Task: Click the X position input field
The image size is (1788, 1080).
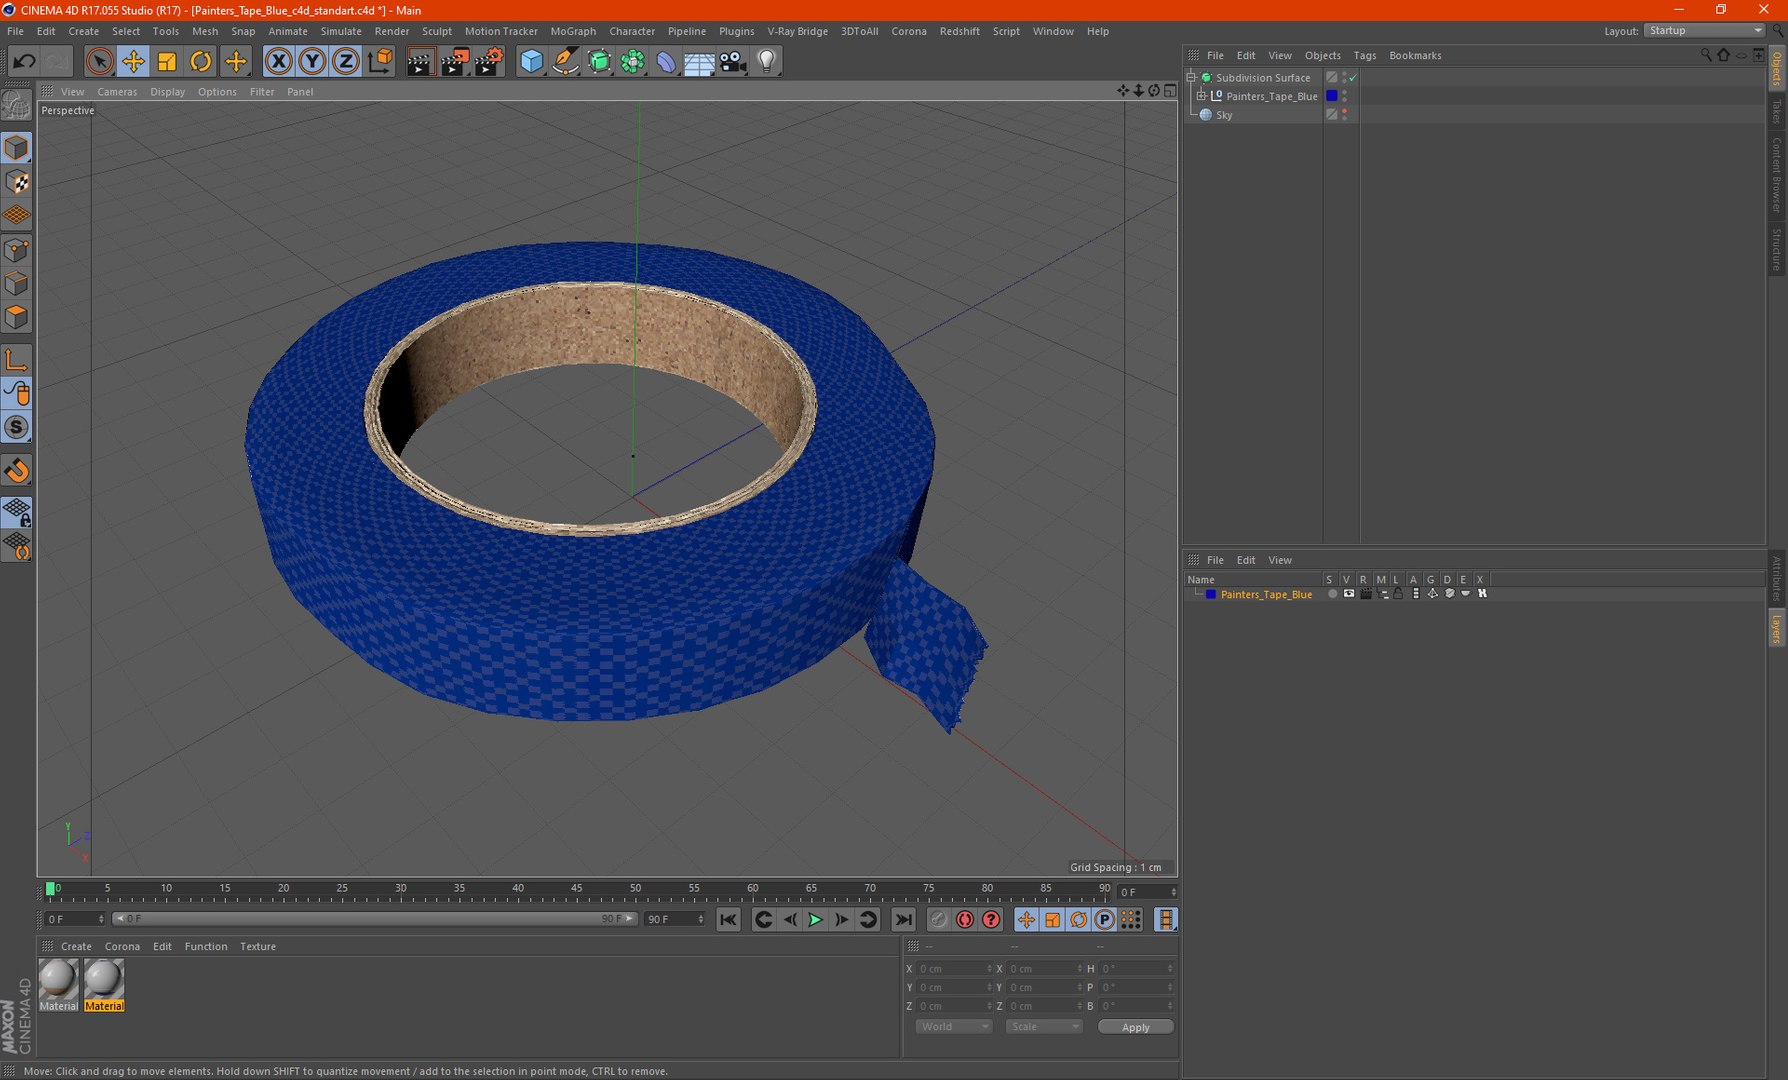Action: pyautogui.click(x=955, y=968)
